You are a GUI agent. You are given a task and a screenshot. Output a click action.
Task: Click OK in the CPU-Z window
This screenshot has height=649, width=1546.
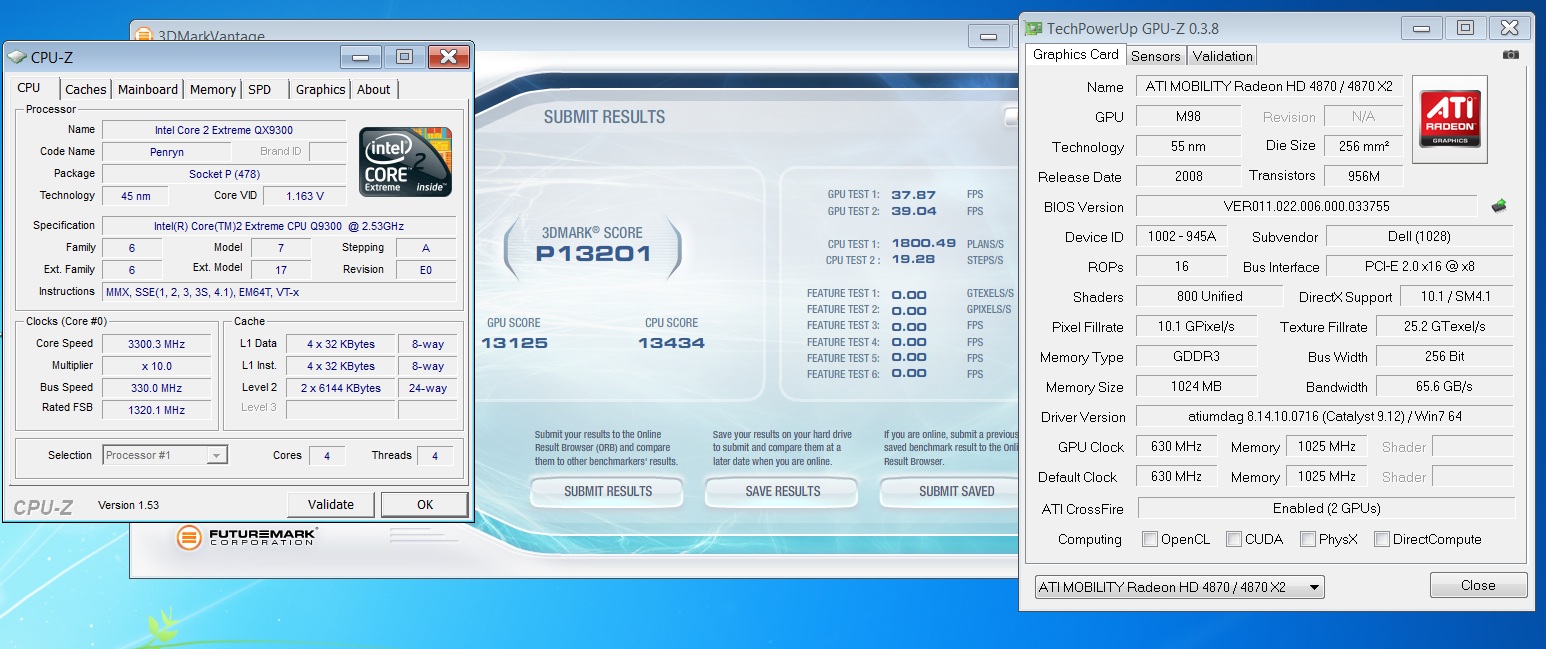pyautogui.click(x=425, y=504)
